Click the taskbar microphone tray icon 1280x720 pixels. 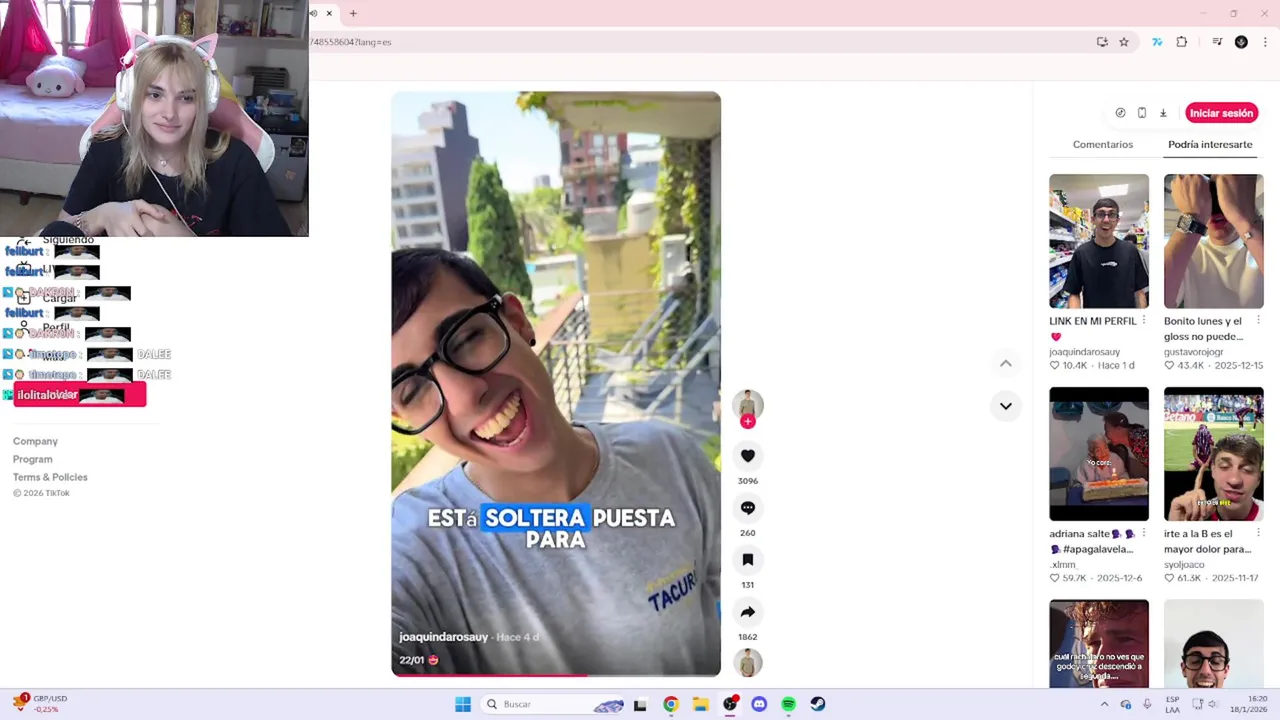(x=1147, y=704)
